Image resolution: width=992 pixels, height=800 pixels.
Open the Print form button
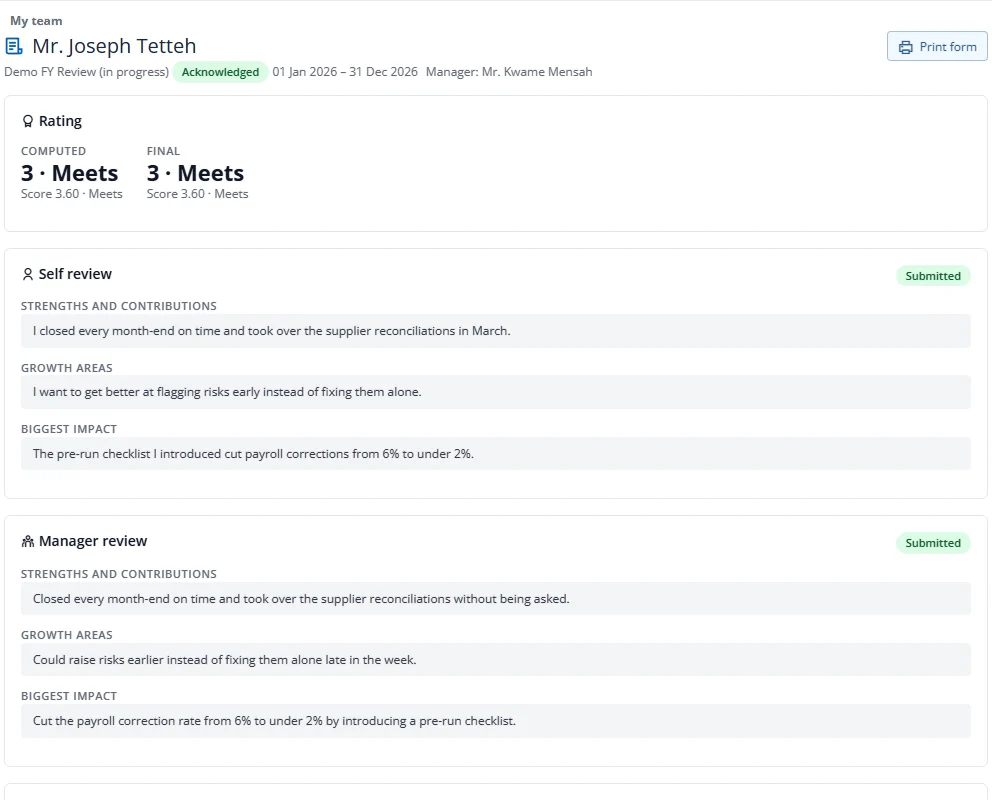(x=937, y=47)
